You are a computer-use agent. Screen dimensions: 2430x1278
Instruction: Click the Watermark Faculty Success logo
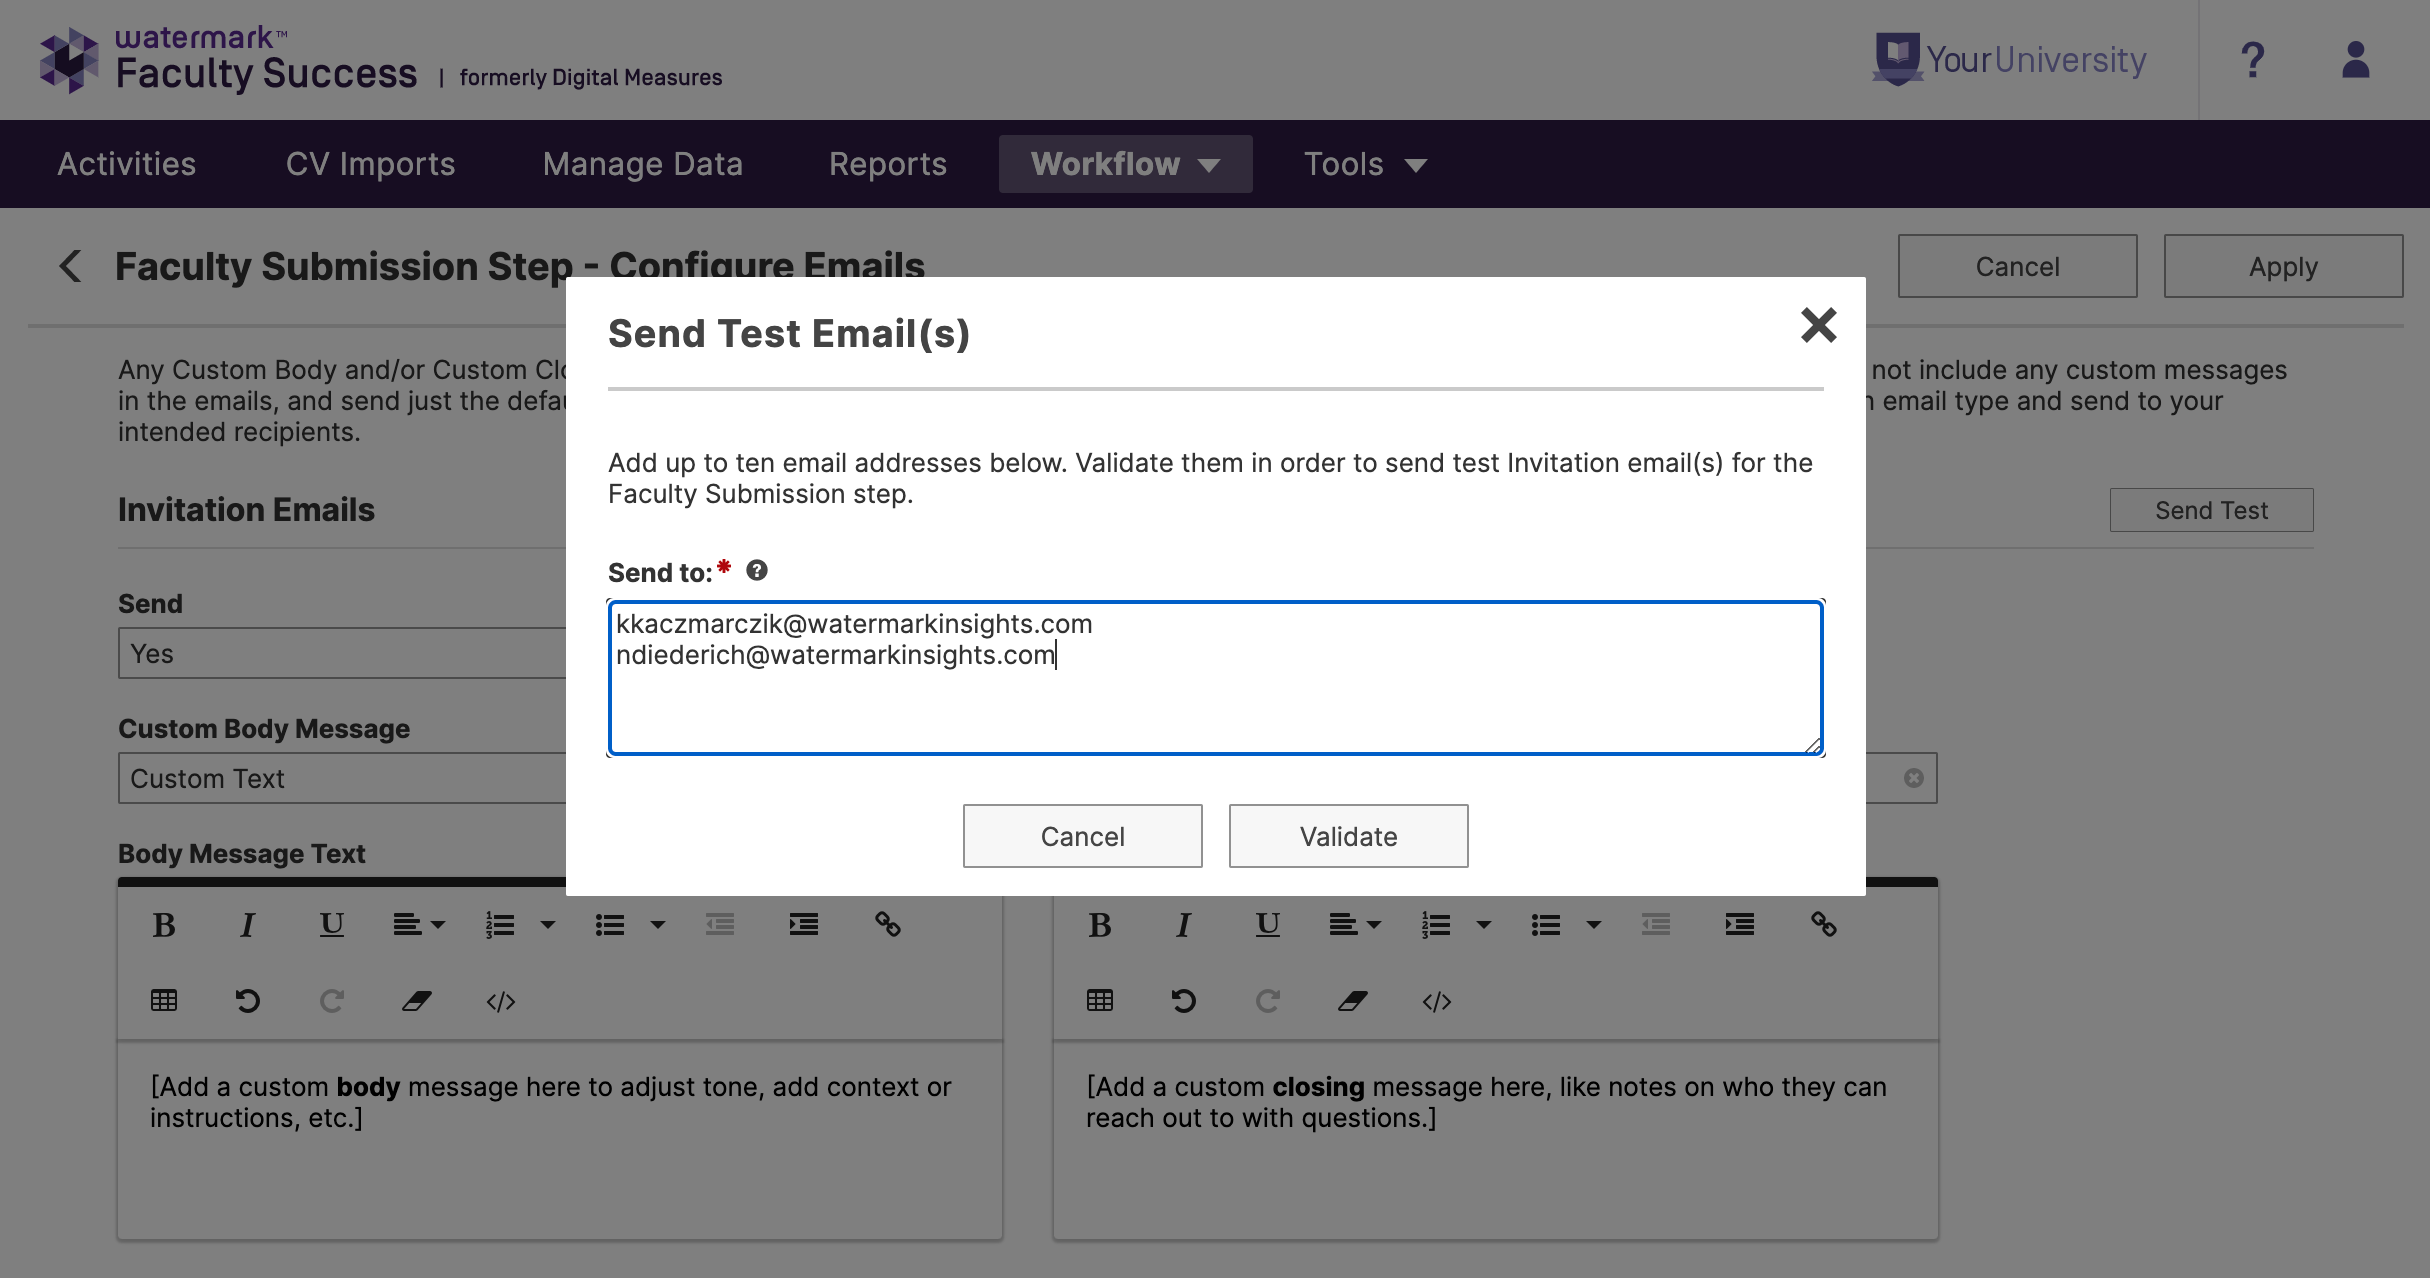pyautogui.click(x=227, y=60)
